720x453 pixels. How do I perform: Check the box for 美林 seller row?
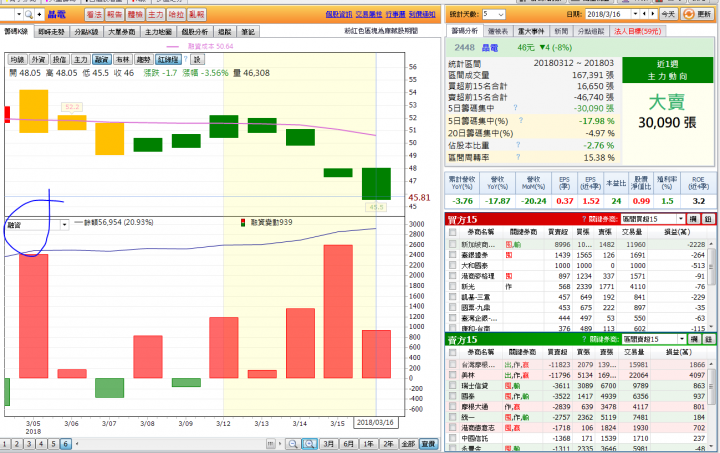(x=452, y=375)
